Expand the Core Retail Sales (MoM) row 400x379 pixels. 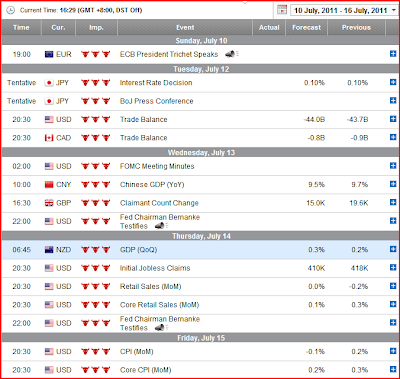pyautogui.click(x=393, y=304)
